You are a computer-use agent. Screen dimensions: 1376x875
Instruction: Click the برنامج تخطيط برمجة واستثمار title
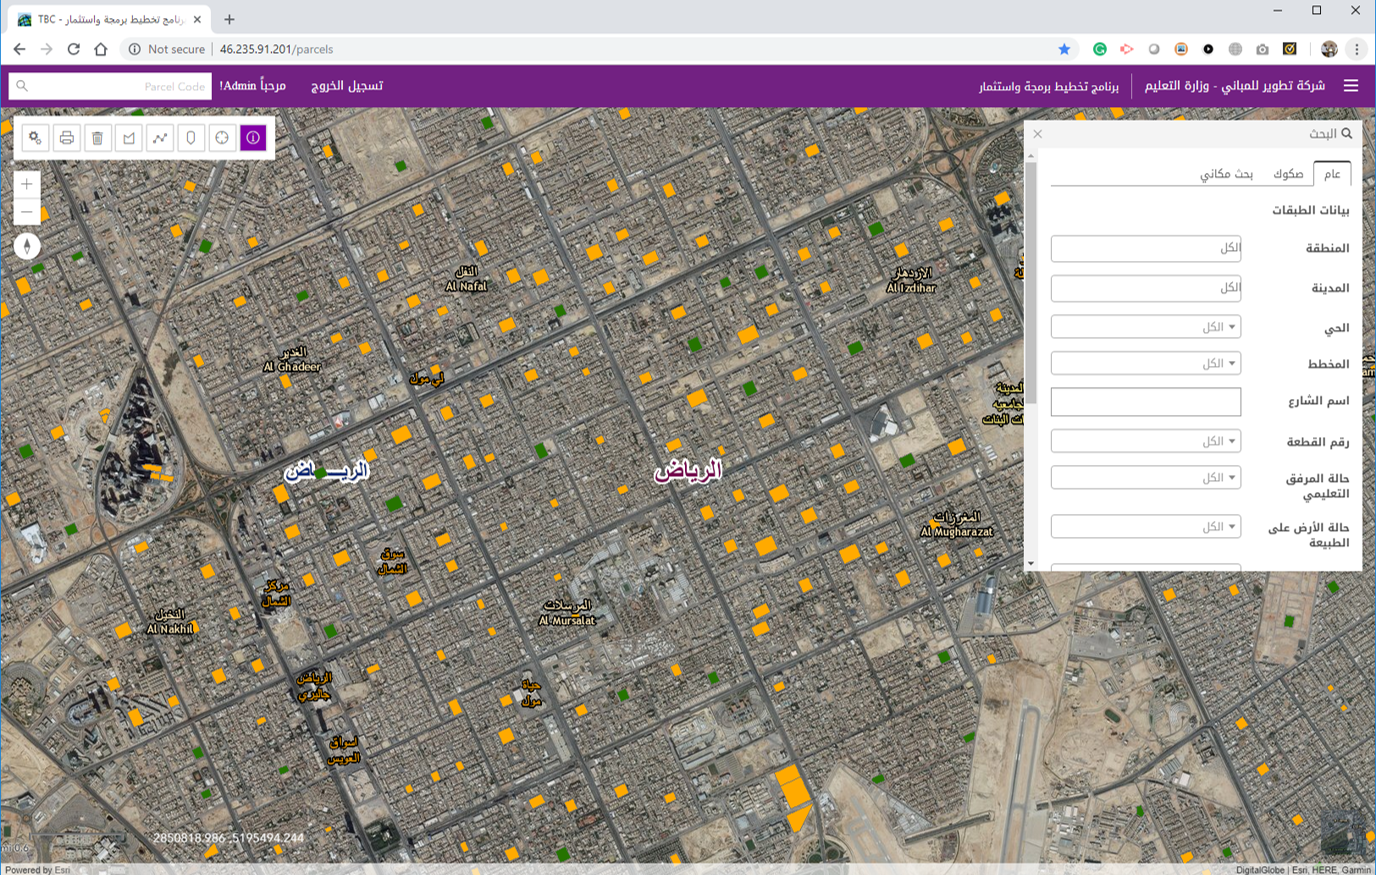click(1049, 86)
